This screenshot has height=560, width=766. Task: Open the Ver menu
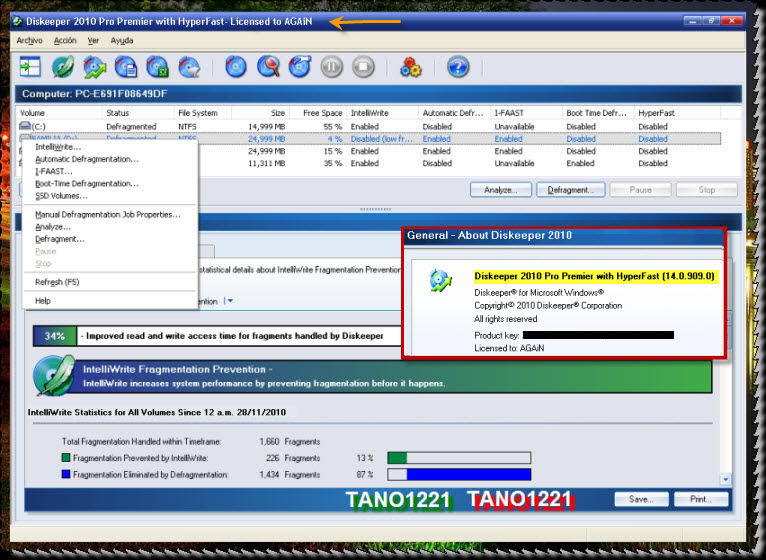click(x=93, y=41)
